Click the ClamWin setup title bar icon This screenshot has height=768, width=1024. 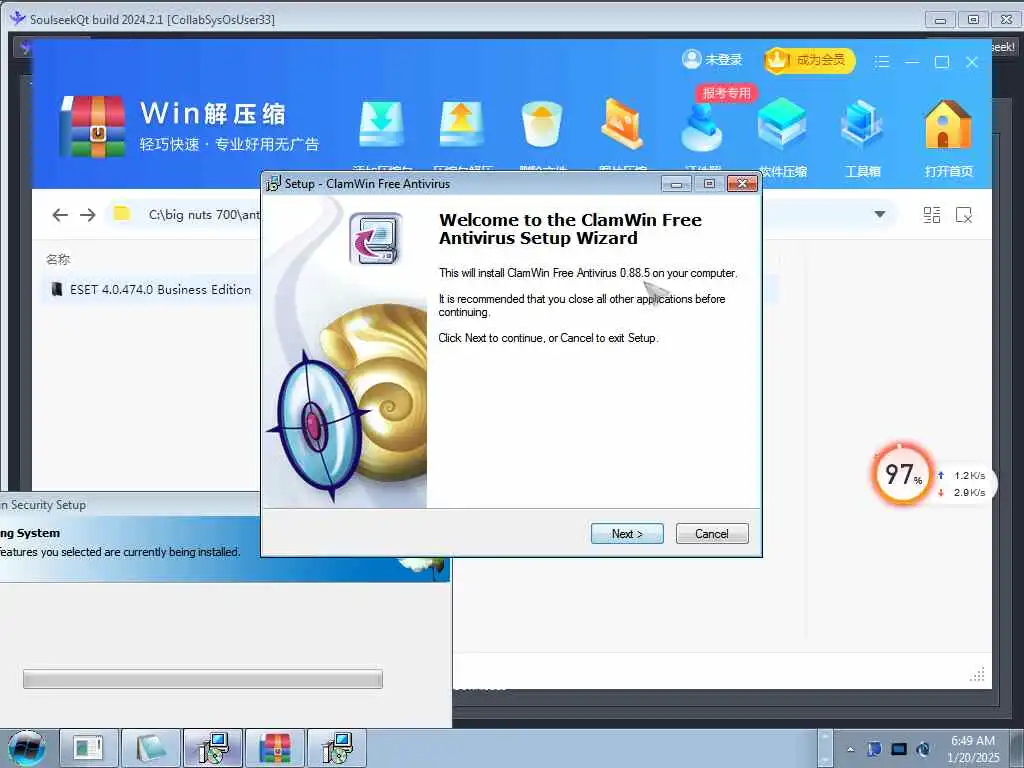point(273,184)
